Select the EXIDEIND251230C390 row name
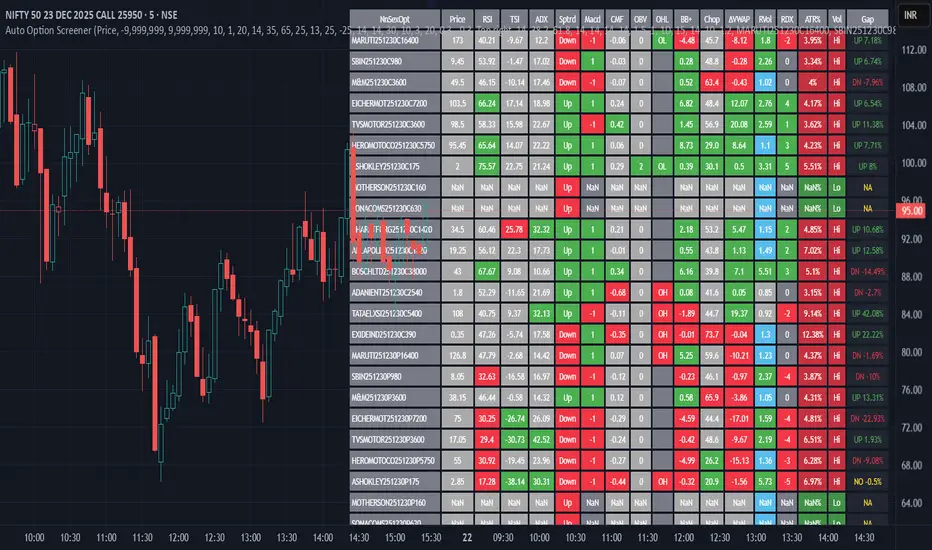This screenshot has width=932, height=550. coord(395,334)
